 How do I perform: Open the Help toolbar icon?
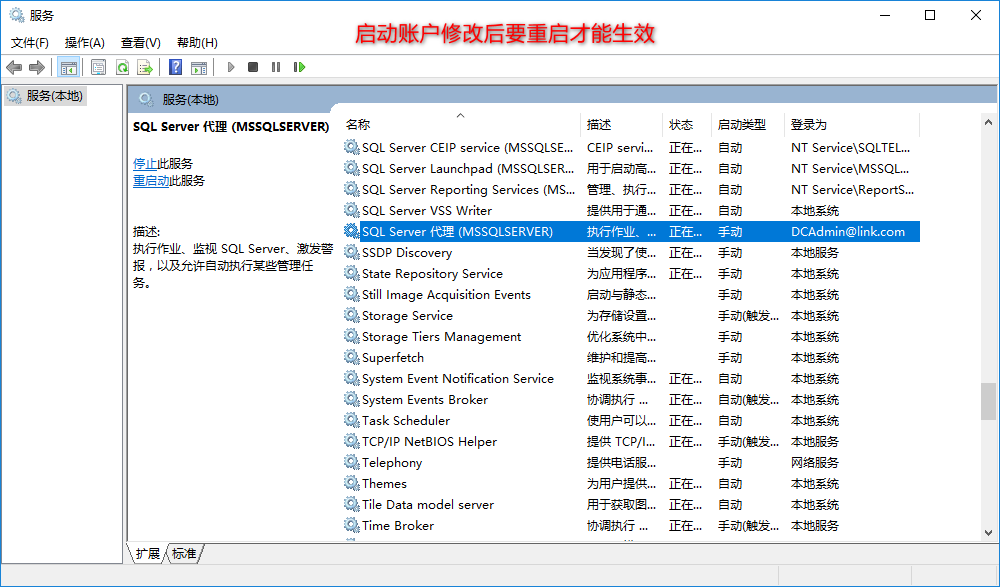point(175,67)
